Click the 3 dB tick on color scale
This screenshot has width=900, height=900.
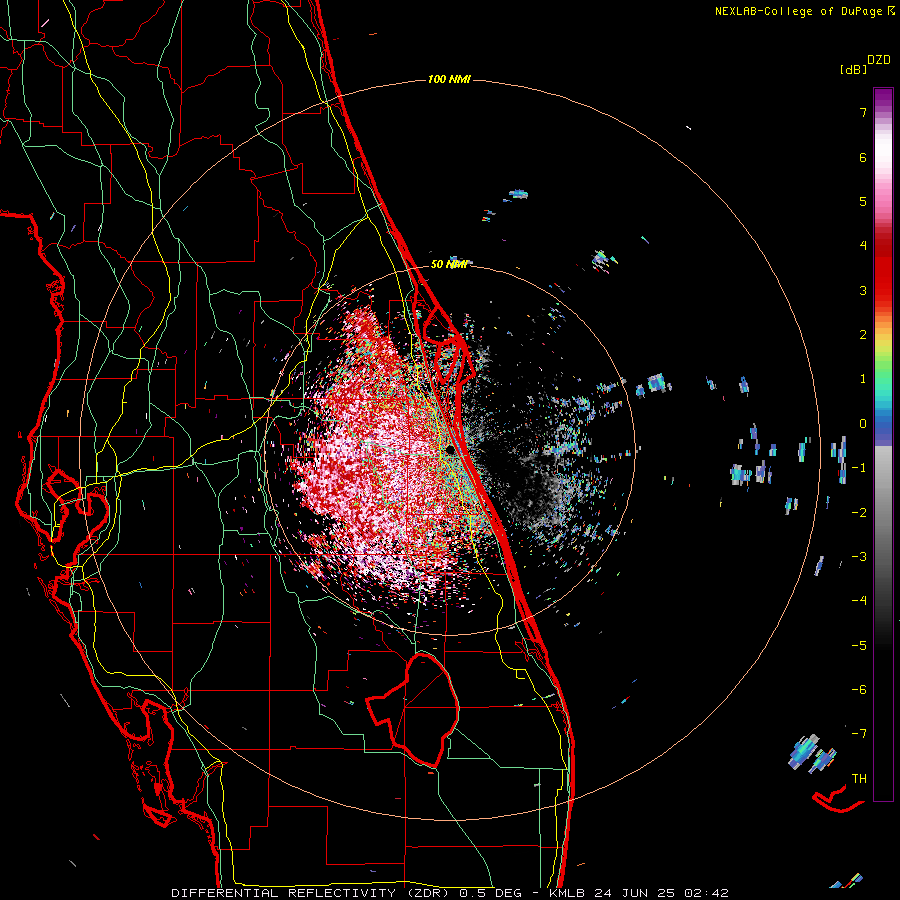coord(863,290)
